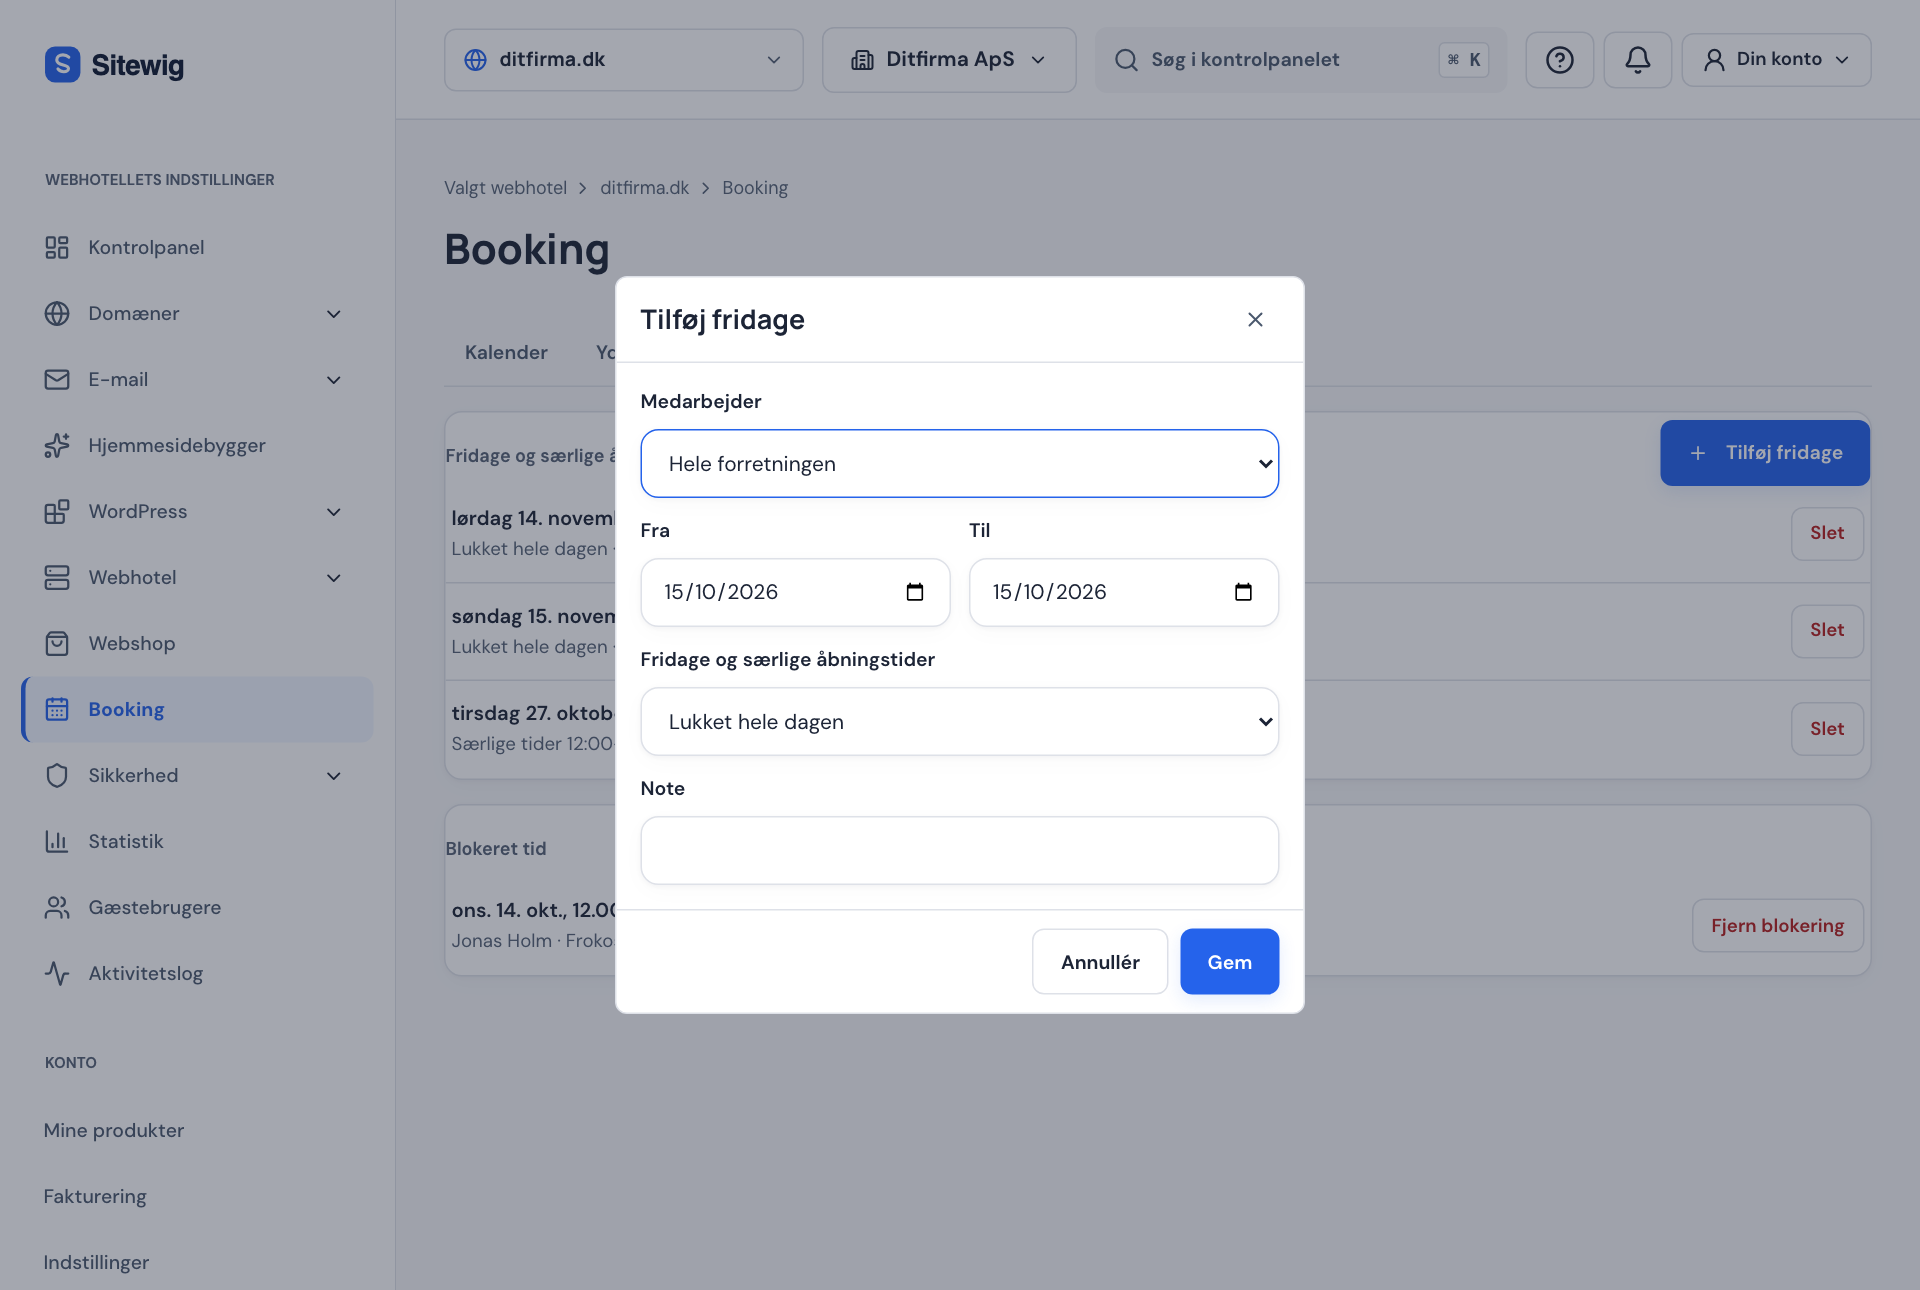Focus the Søg i kontrolpanelet search box

coord(1300,60)
